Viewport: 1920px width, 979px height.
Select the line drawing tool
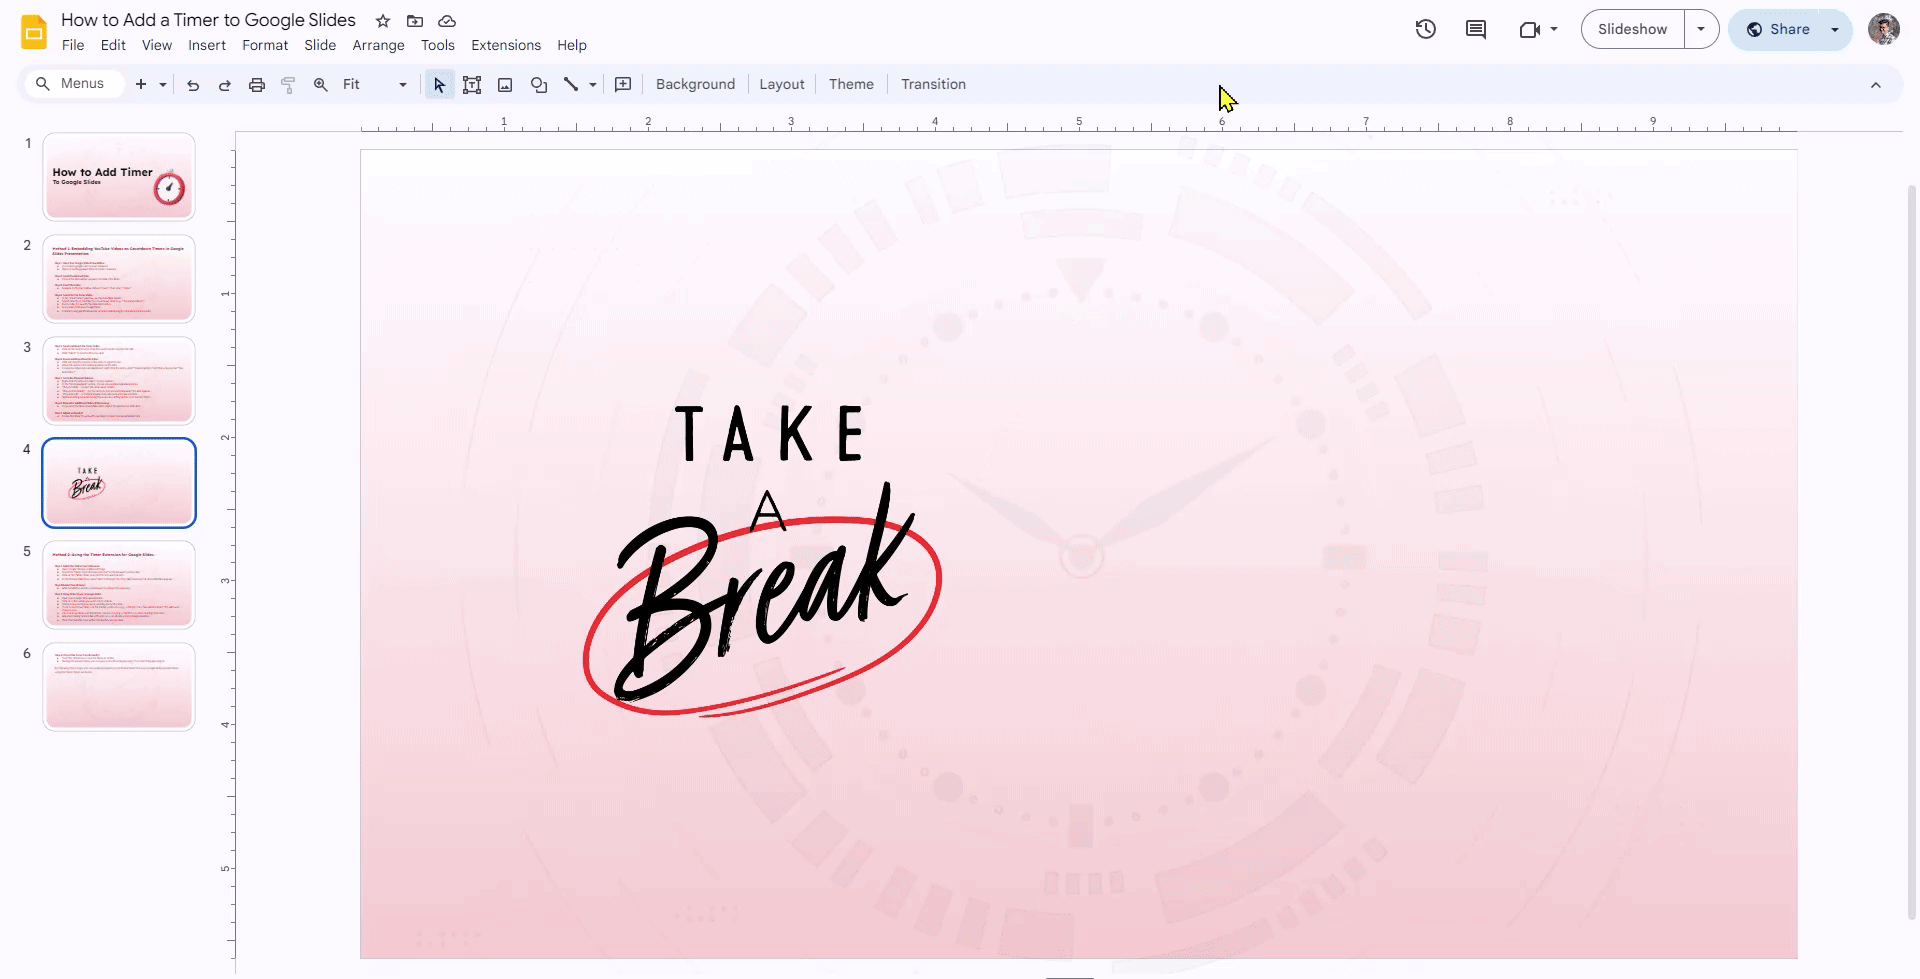(571, 84)
